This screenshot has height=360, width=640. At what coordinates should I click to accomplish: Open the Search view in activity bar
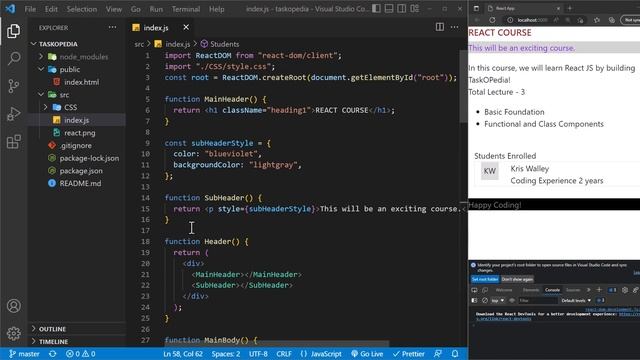coord(13,58)
